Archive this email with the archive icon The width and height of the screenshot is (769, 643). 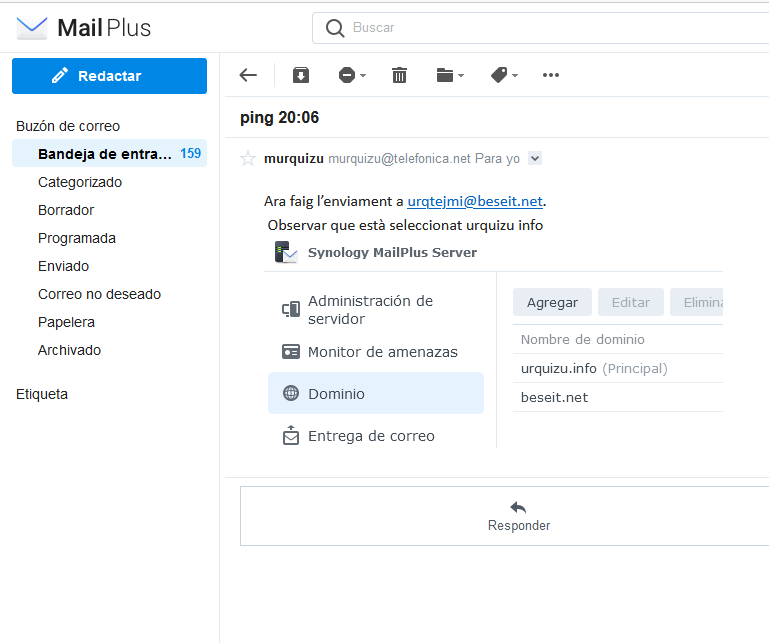(301, 75)
